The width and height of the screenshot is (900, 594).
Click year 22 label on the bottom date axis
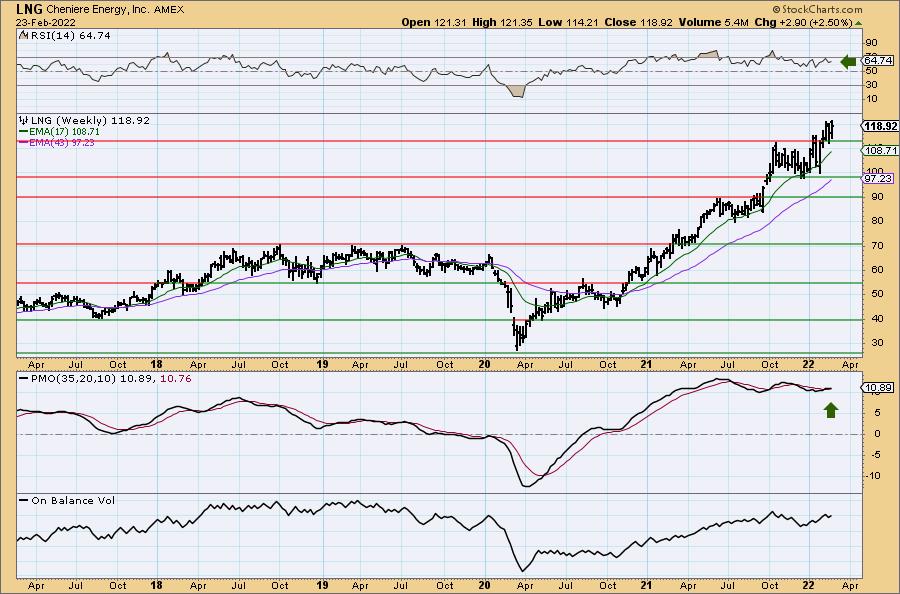(809, 585)
